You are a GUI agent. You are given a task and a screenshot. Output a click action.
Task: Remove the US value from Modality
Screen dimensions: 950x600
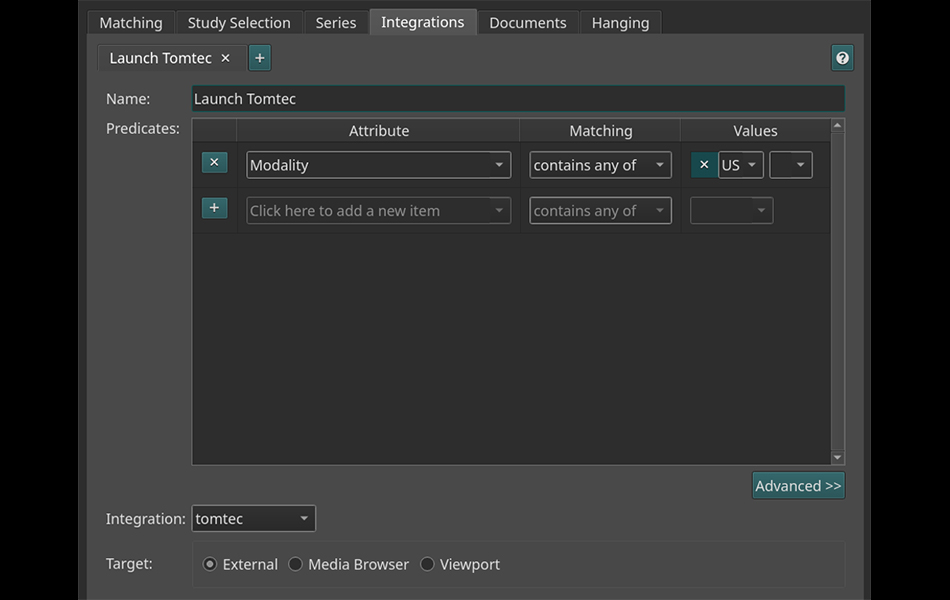coord(704,165)
